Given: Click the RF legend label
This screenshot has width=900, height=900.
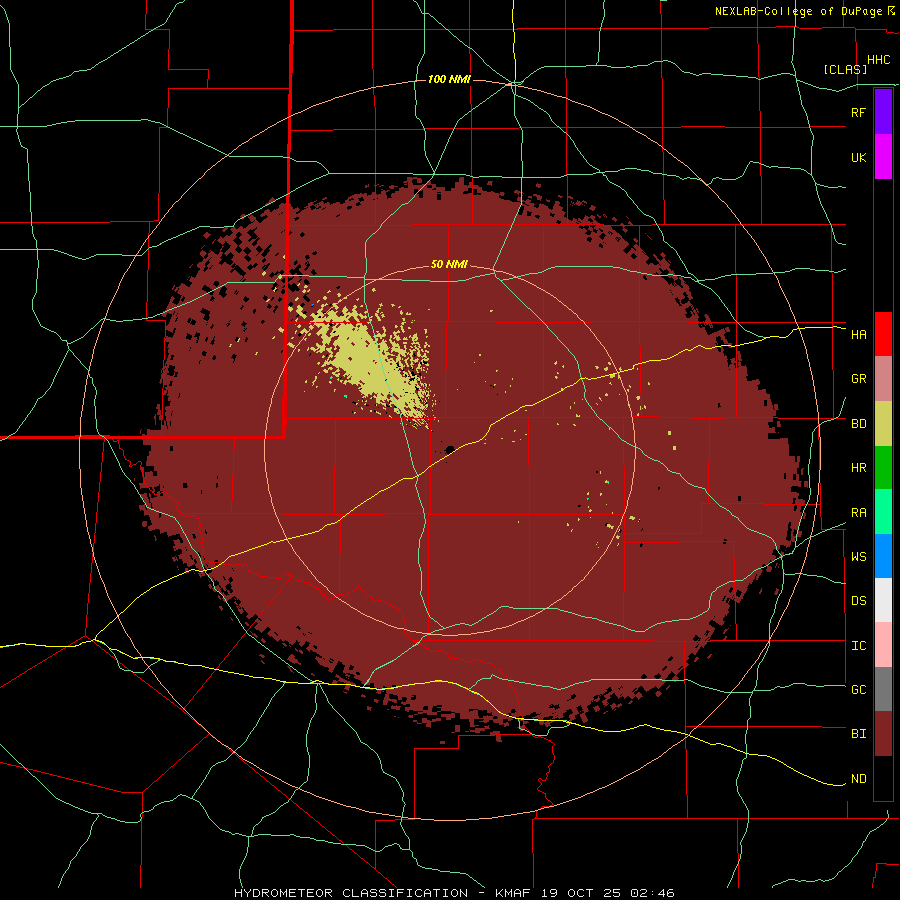Looking at the screenshot, I should coord(858,112).
